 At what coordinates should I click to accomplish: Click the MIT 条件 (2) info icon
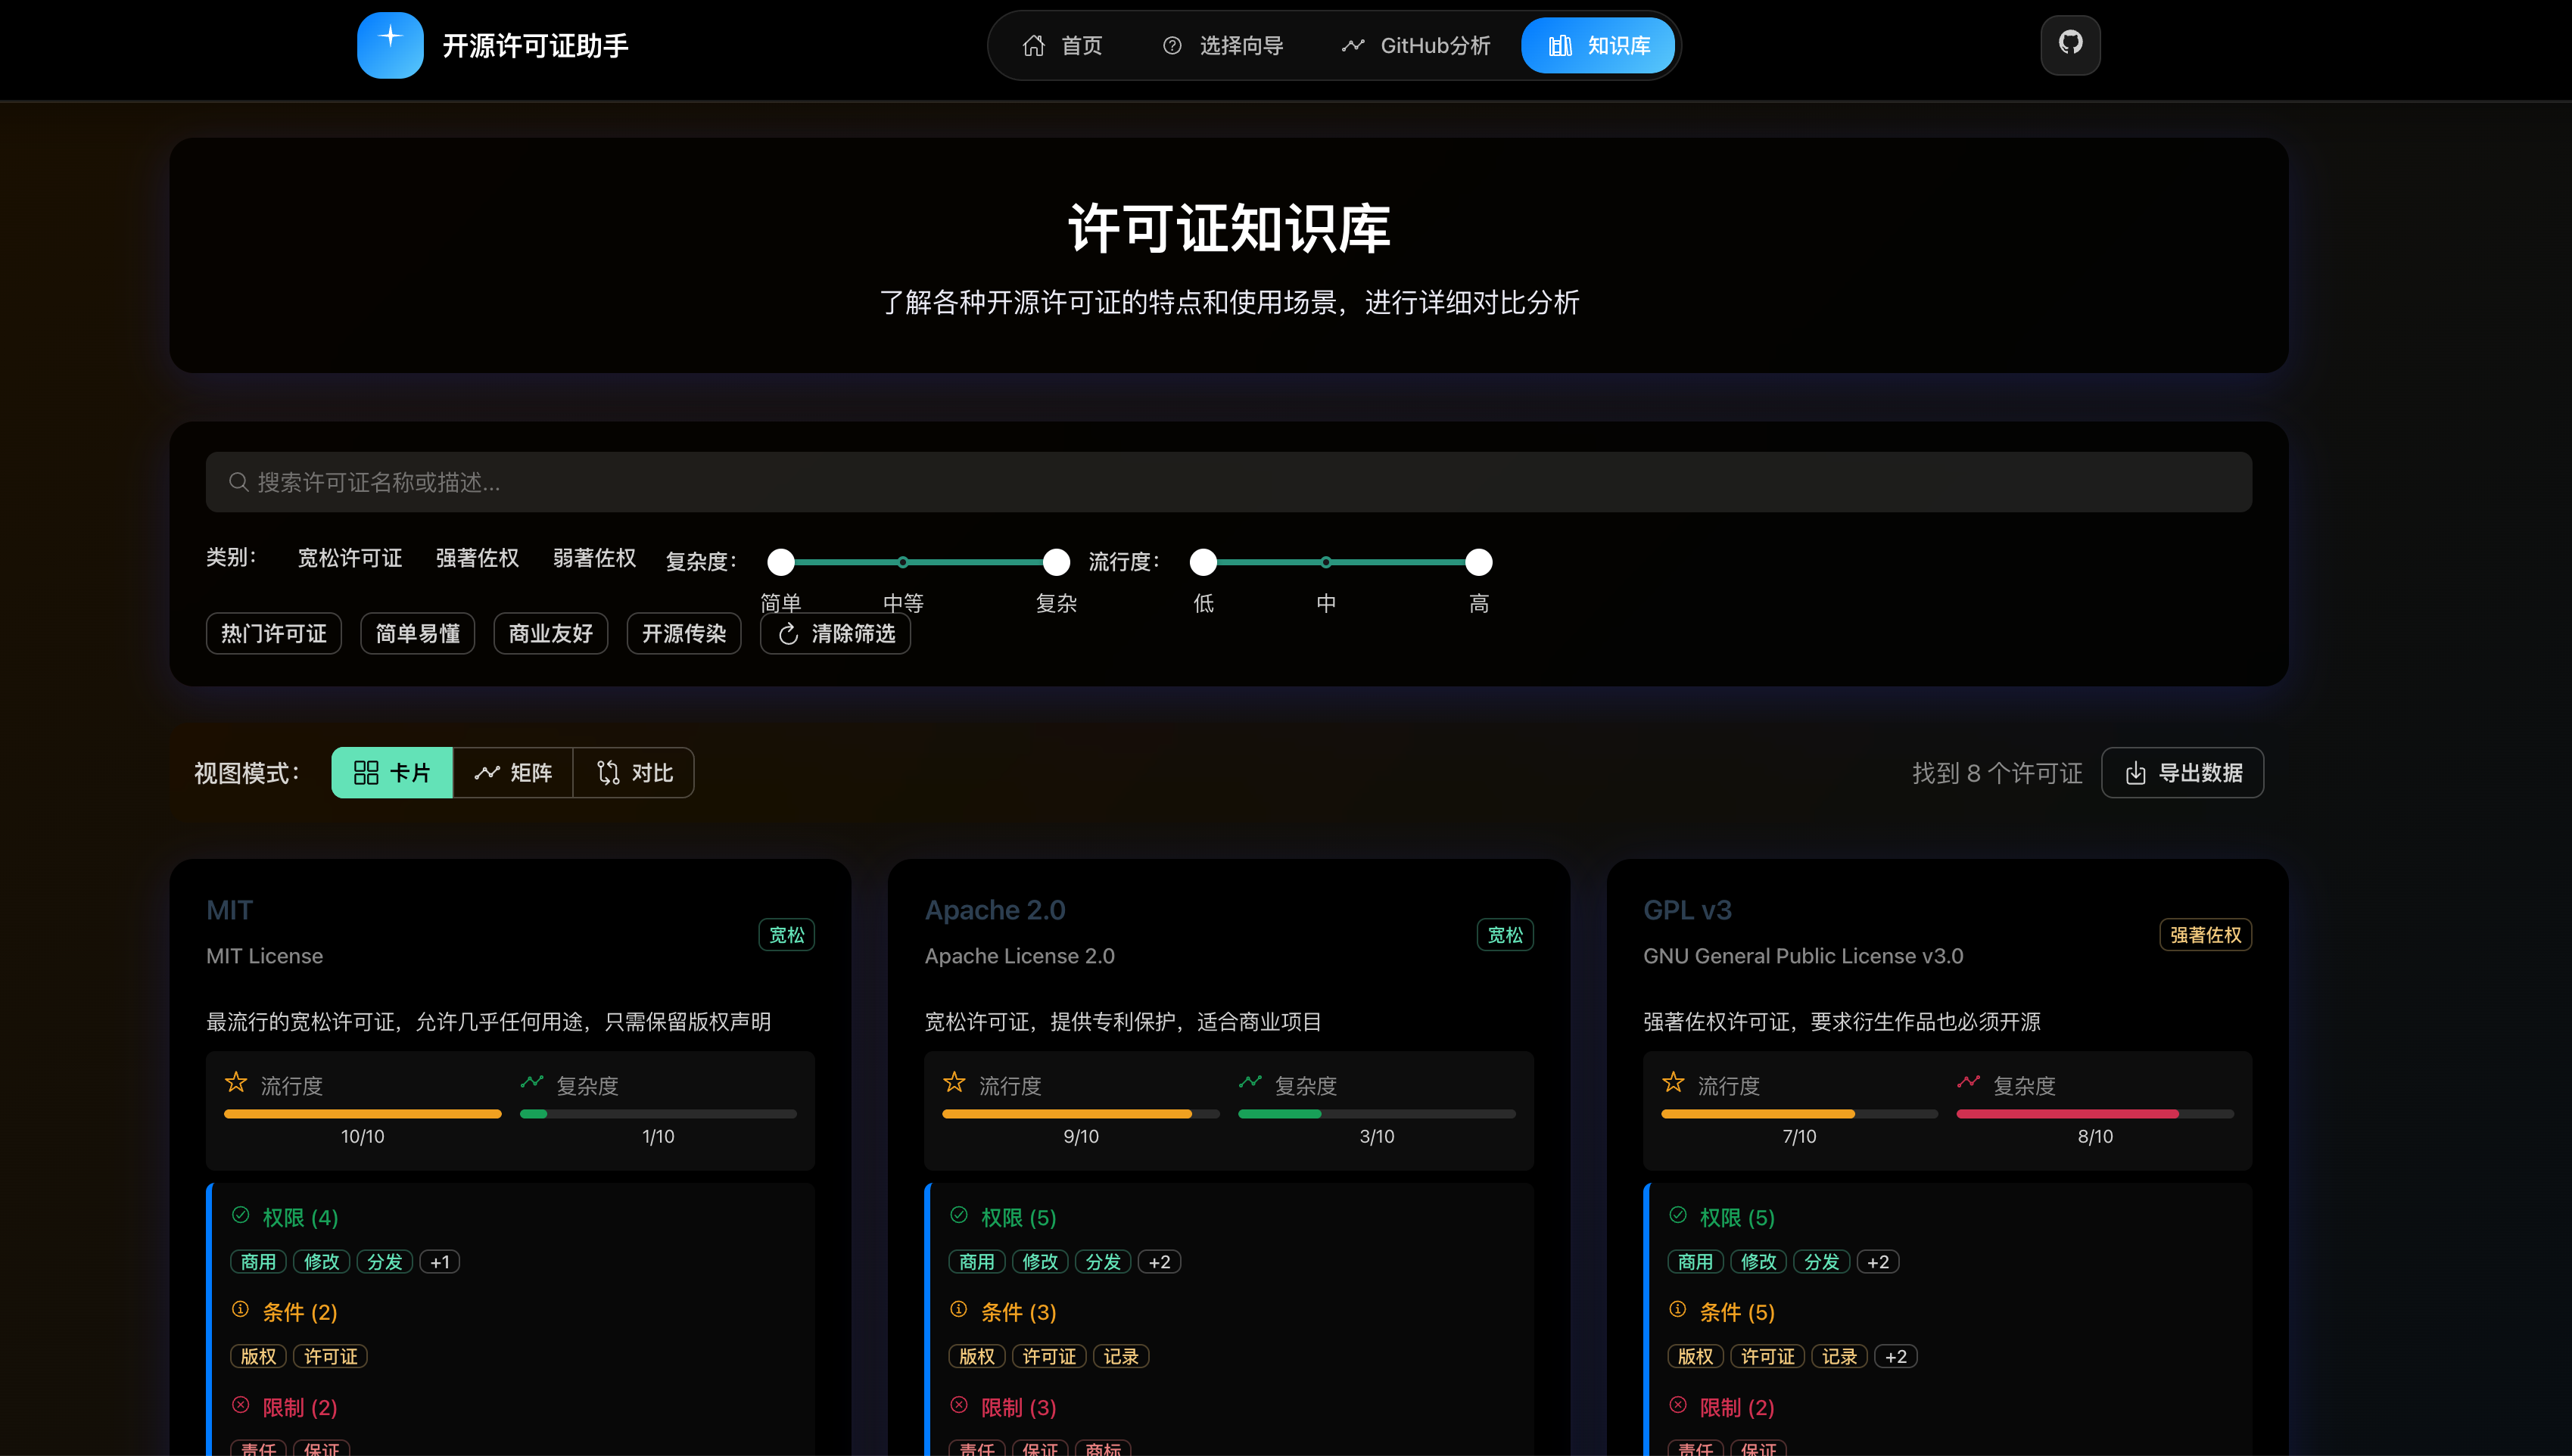click(x=240, y=1309)
